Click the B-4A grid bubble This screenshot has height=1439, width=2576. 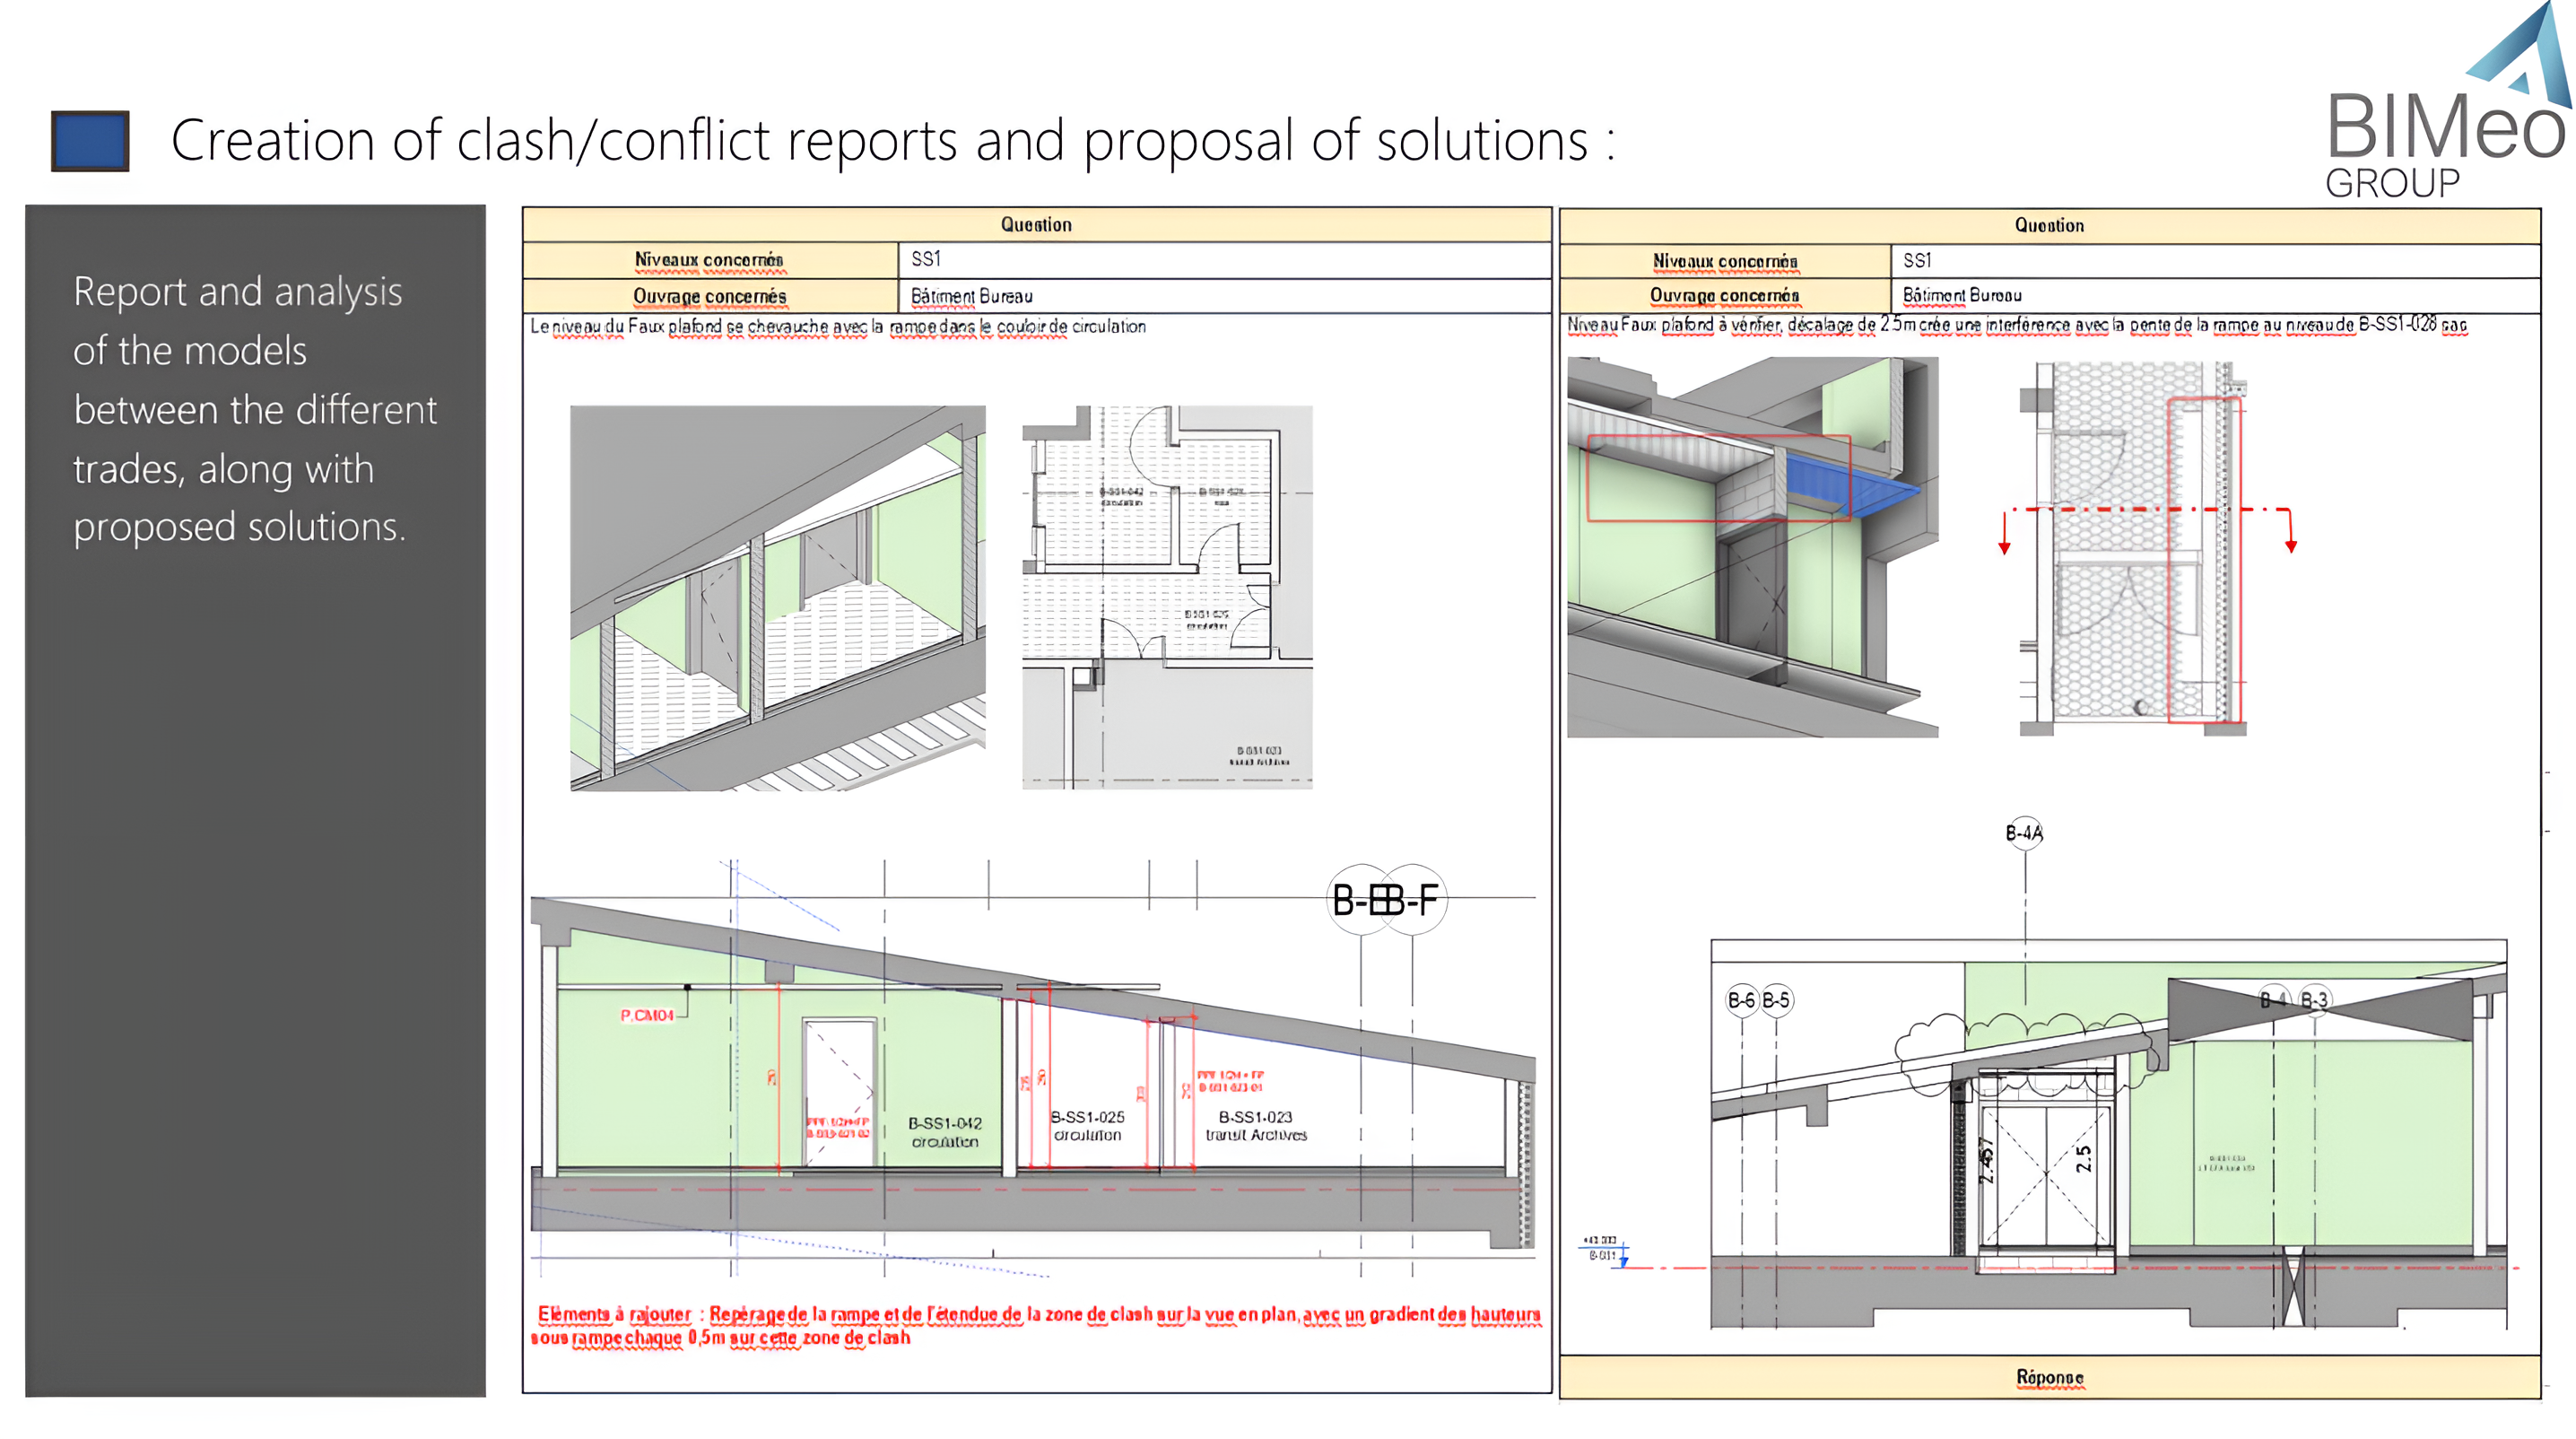coord(2025,832)
